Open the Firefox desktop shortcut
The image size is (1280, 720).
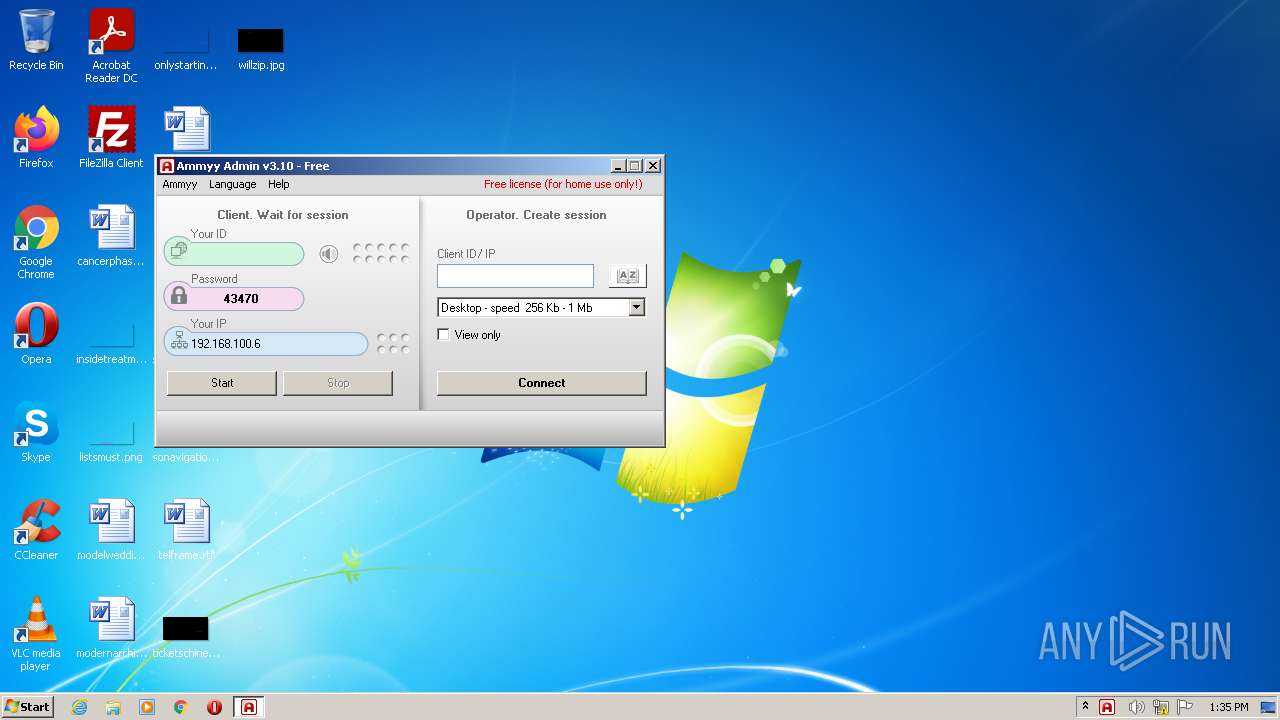[36, 137]
